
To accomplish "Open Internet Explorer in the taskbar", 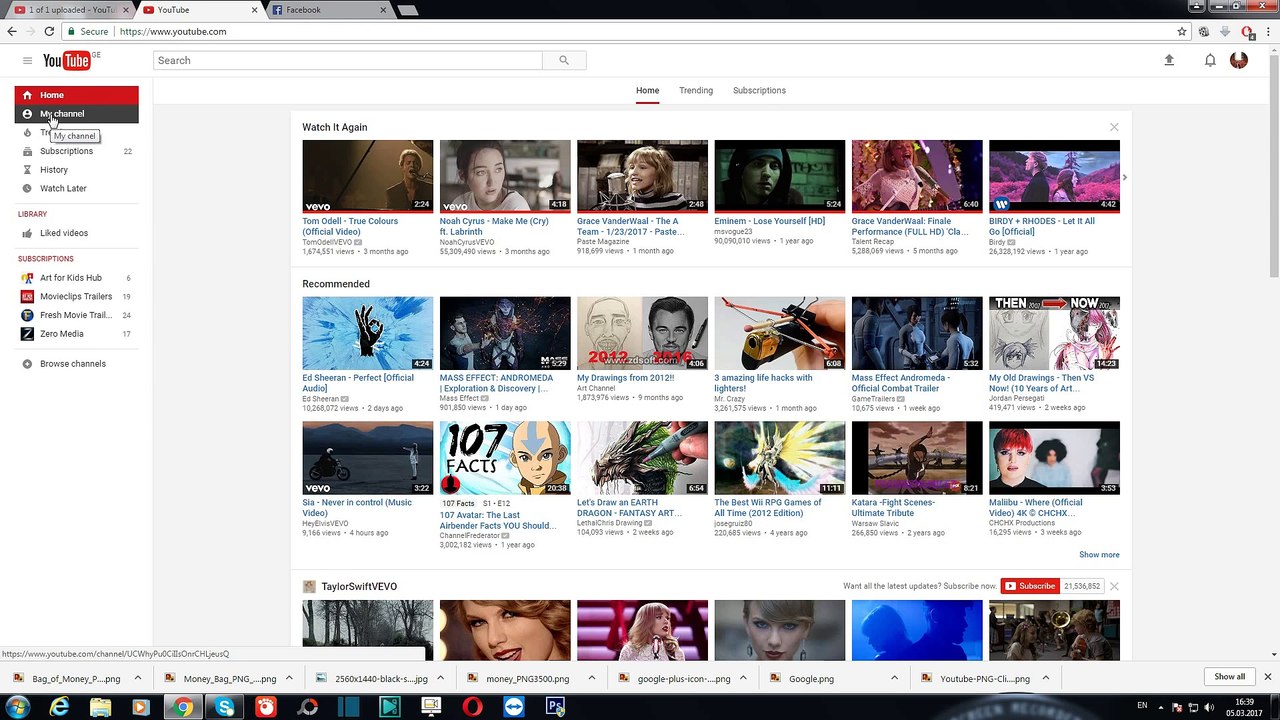I will 60,707.
